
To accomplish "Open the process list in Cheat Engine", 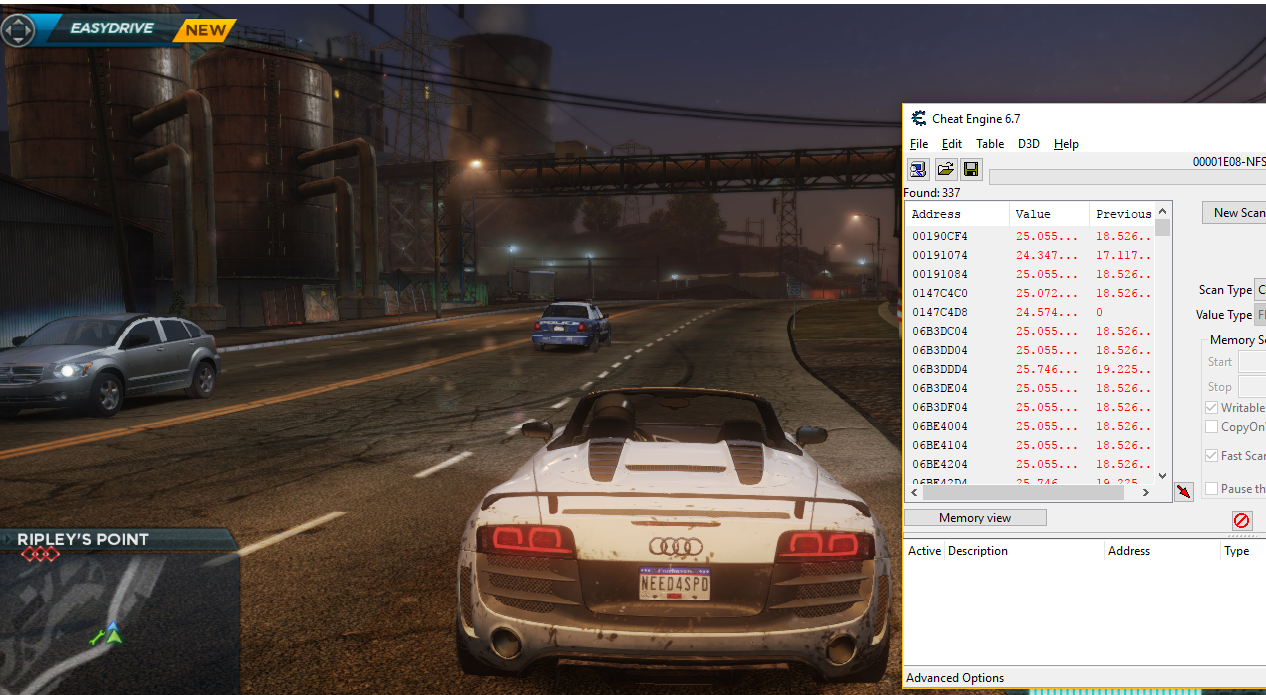I will 918,169.
